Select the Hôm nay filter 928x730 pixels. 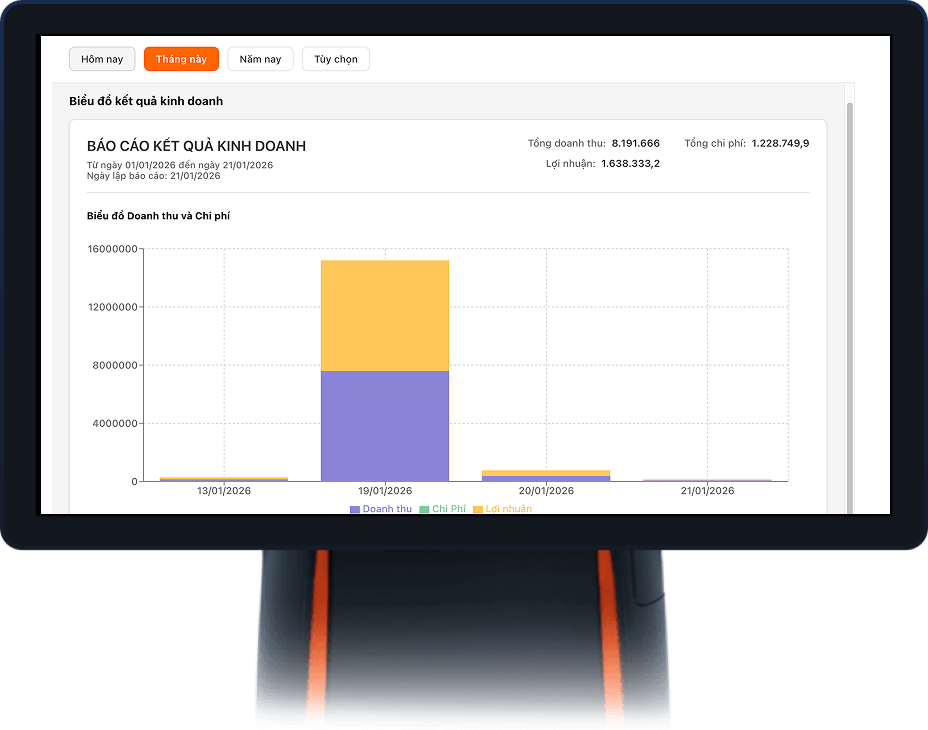click(102, 60)
